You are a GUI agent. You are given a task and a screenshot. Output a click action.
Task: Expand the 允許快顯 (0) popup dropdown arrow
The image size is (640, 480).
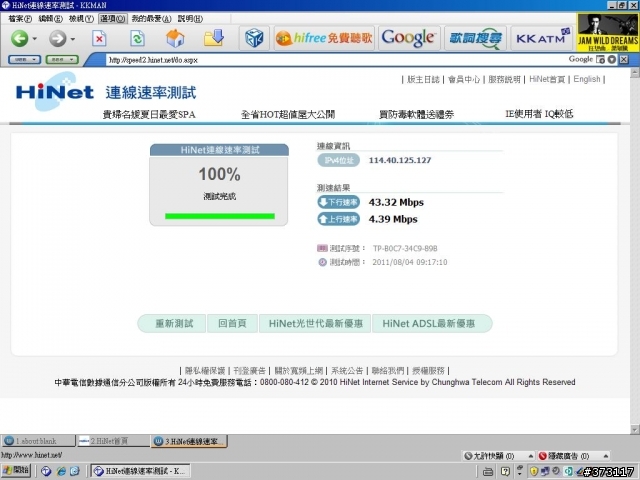[531, 456]
